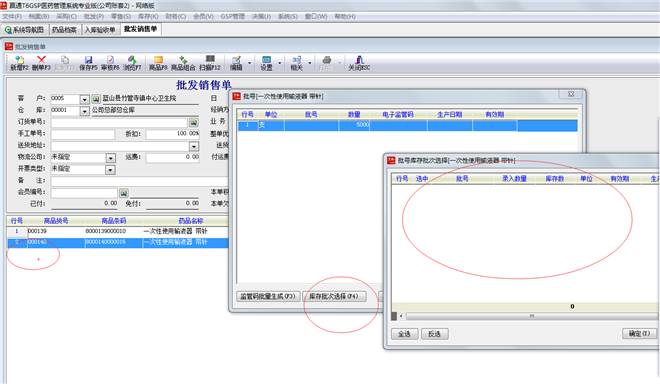
Task: Switch to the 入库验收单 tab
Action: 100,29
